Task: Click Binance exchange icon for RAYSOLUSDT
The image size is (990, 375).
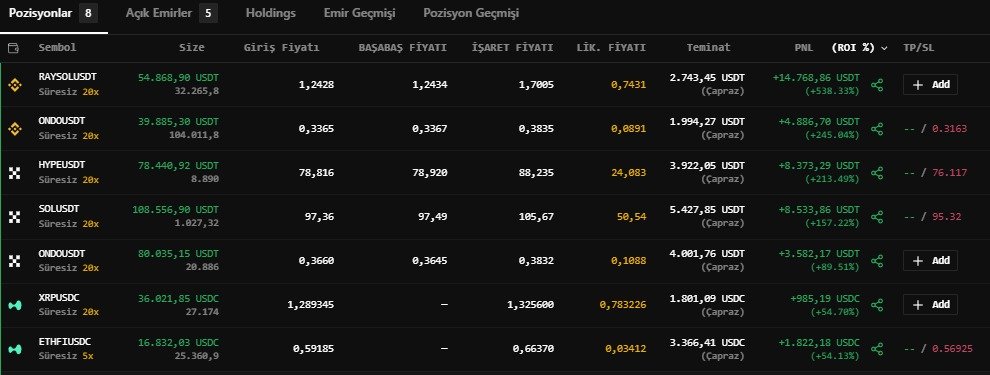Action: click(x=15, y=84)
